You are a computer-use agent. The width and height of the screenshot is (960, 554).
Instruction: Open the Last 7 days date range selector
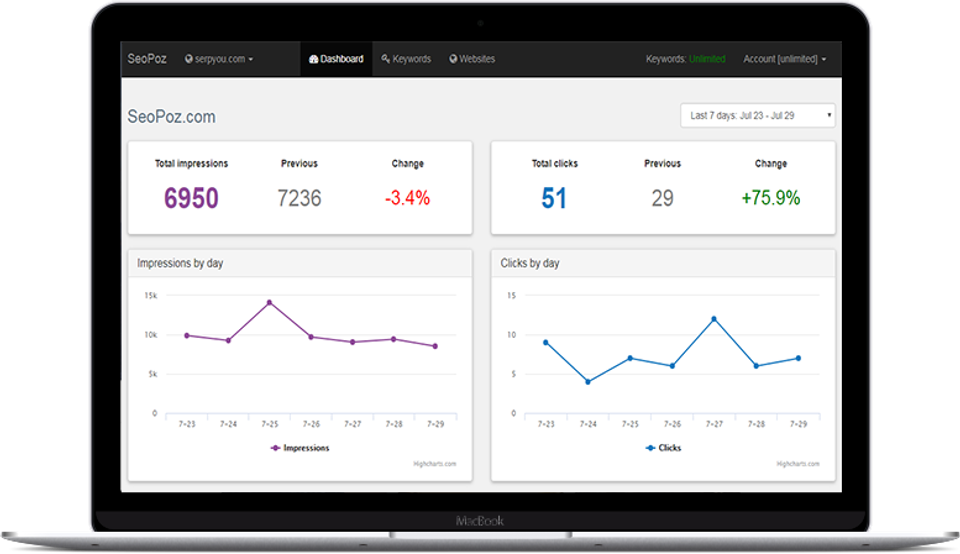click(757, 116)
